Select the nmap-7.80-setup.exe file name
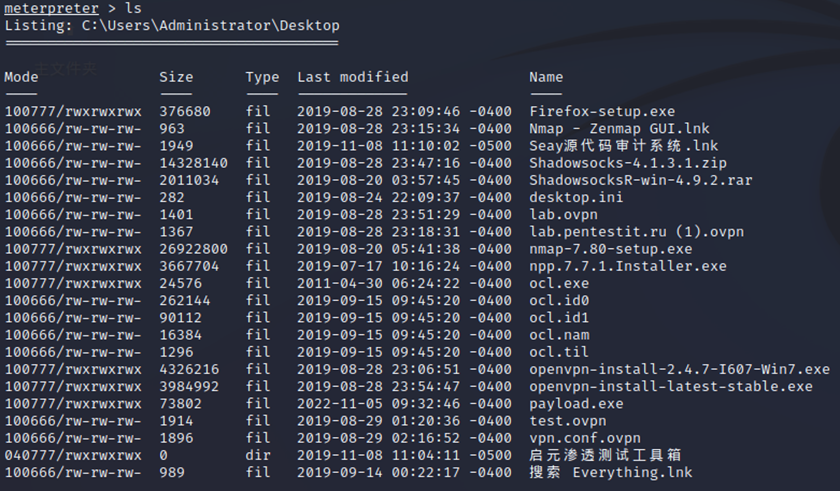 pos(610,249)
